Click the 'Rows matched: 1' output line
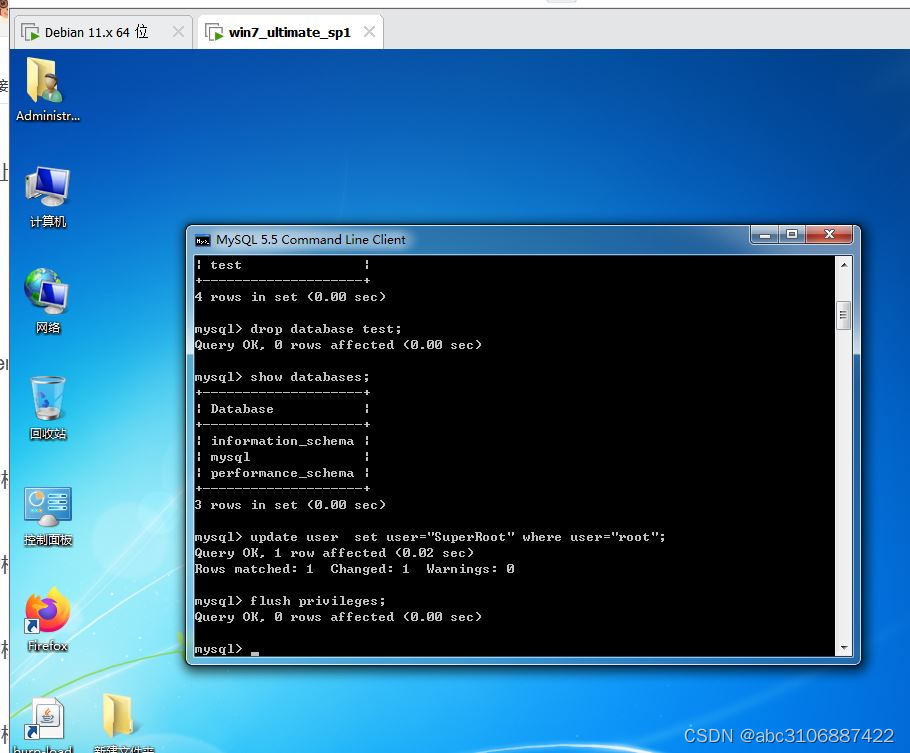Image resolution: width=910 pixels, height=753 pixels. pos(354,569)
